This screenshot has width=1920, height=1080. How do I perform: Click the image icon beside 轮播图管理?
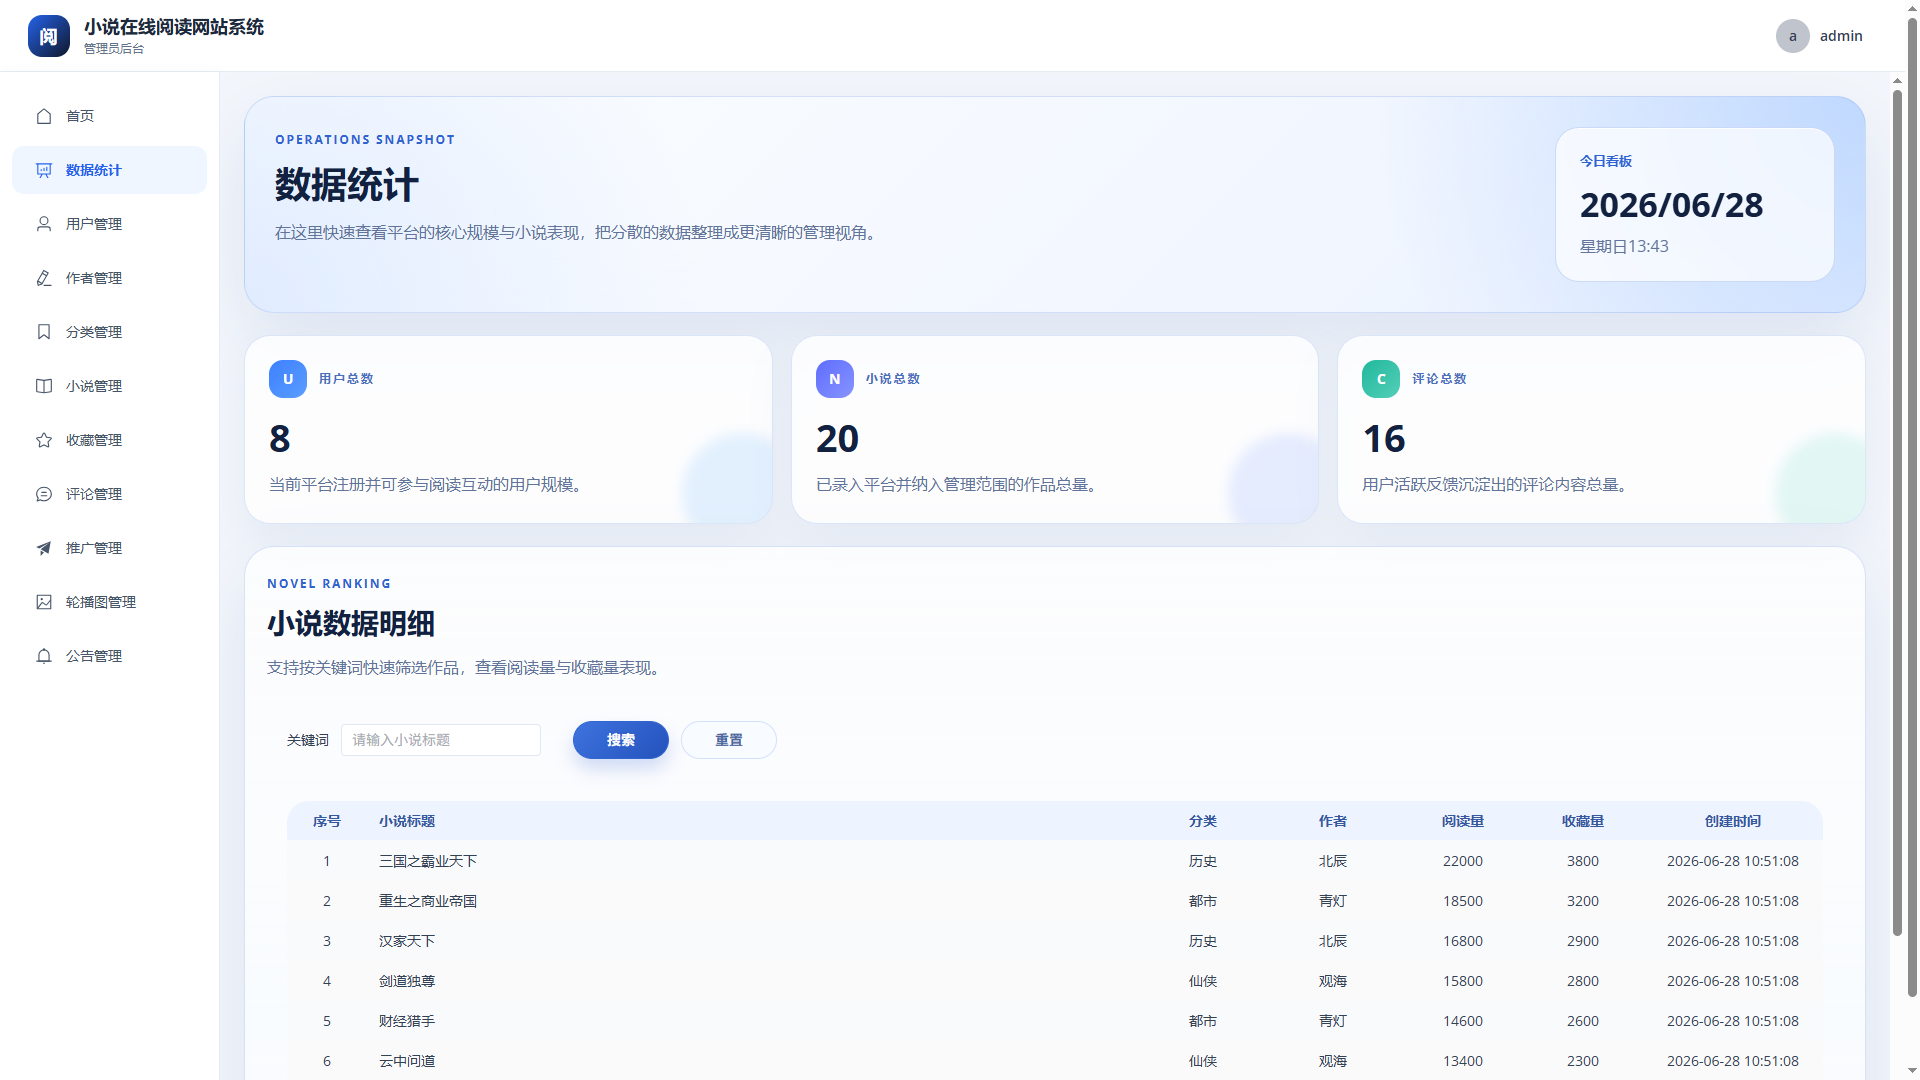44,602
